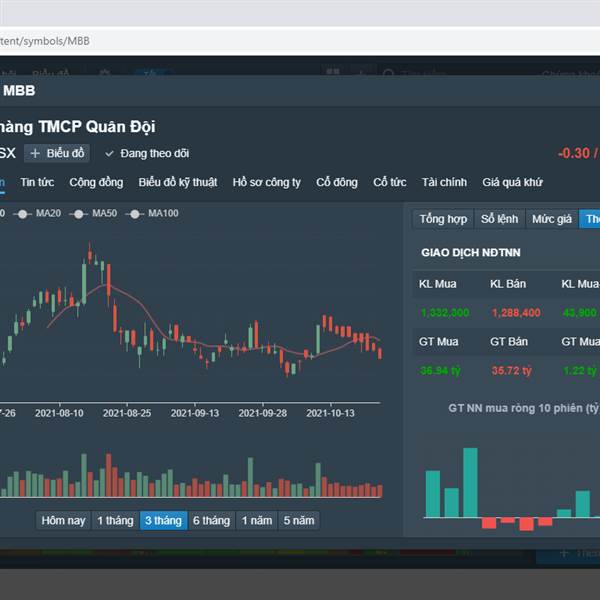Image resolution: width=600 pixels, height=600 pixels.
Task: Toggle the MA100 line on chart
Action: pyautogui.click(x=152, y=214)
